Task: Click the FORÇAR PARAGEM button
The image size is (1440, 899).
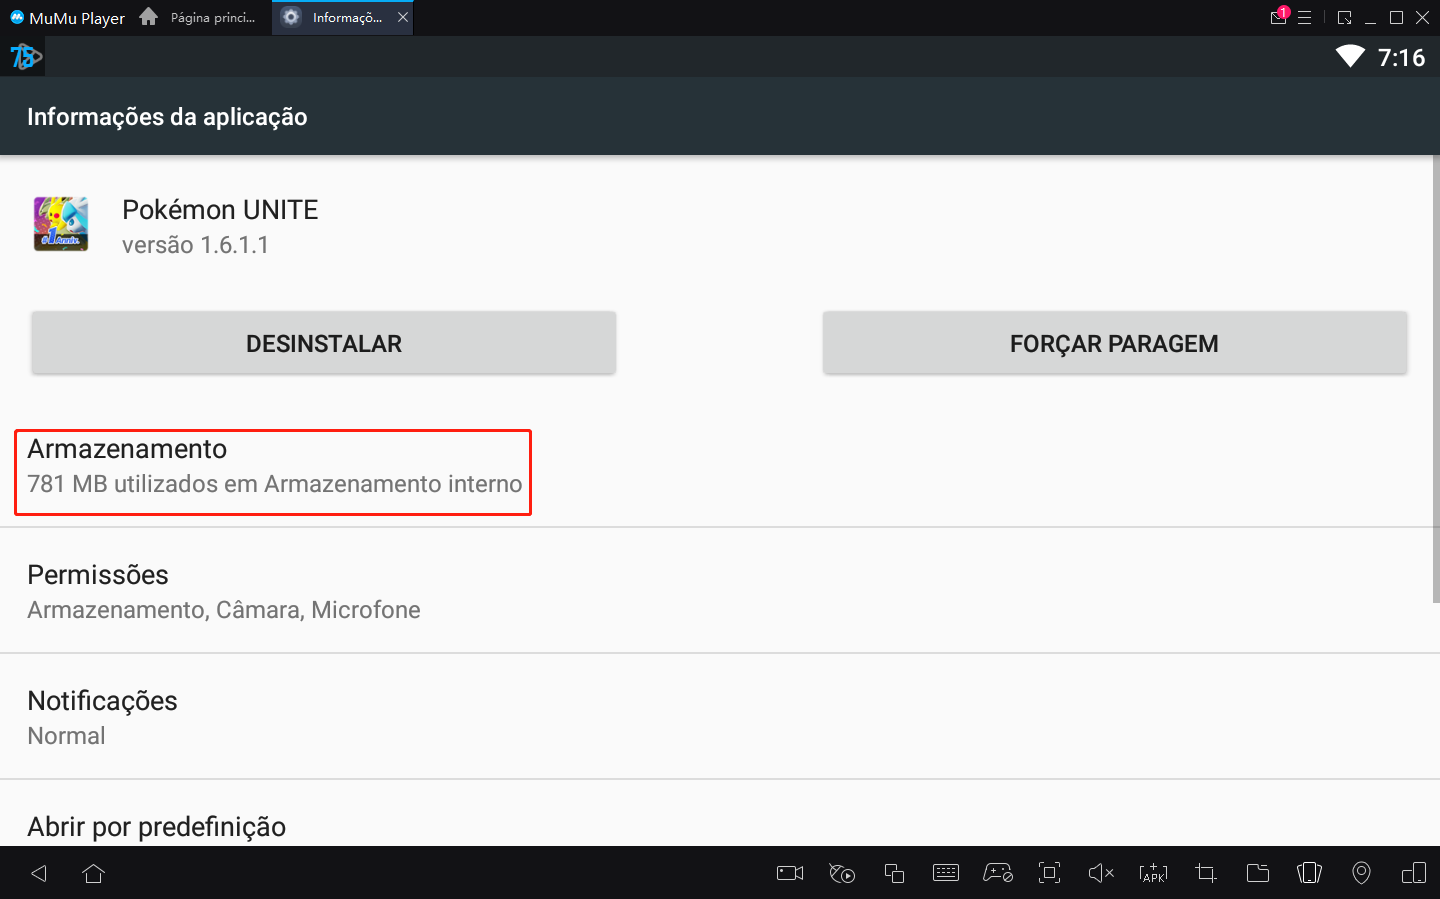Action: (1115, 343)
